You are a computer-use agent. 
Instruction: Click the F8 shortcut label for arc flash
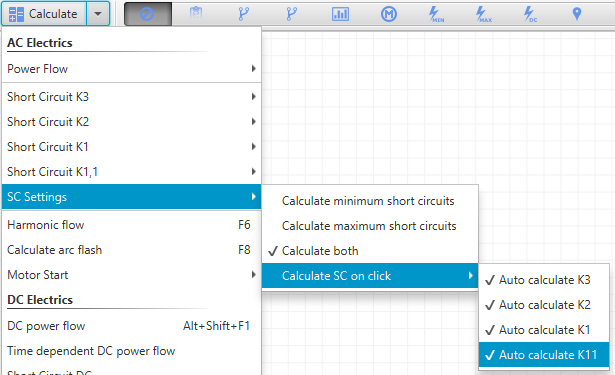[244, 250]
